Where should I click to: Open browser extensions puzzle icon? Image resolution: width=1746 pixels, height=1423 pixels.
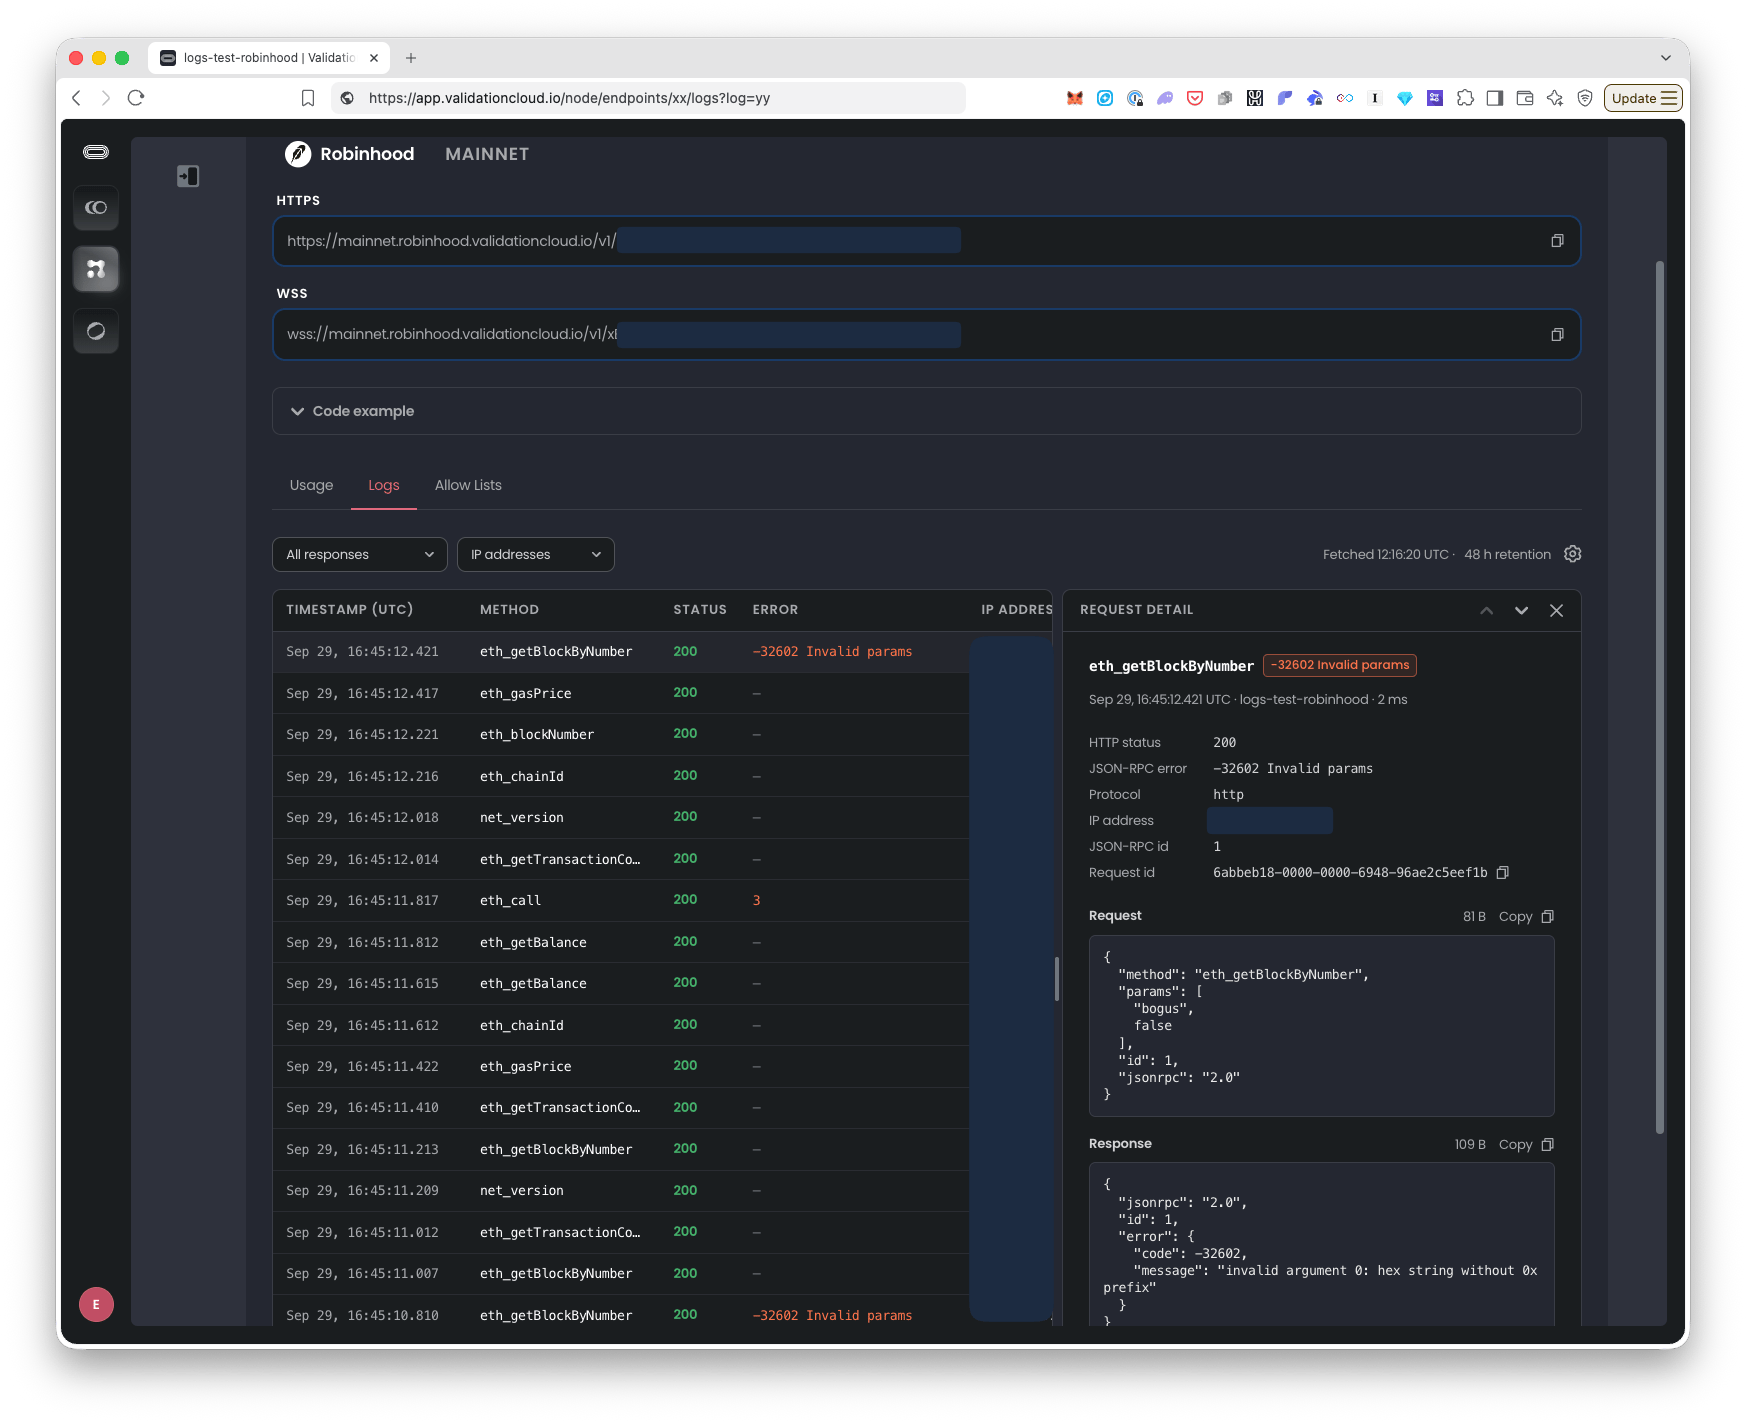click(x=1465, y=98)
